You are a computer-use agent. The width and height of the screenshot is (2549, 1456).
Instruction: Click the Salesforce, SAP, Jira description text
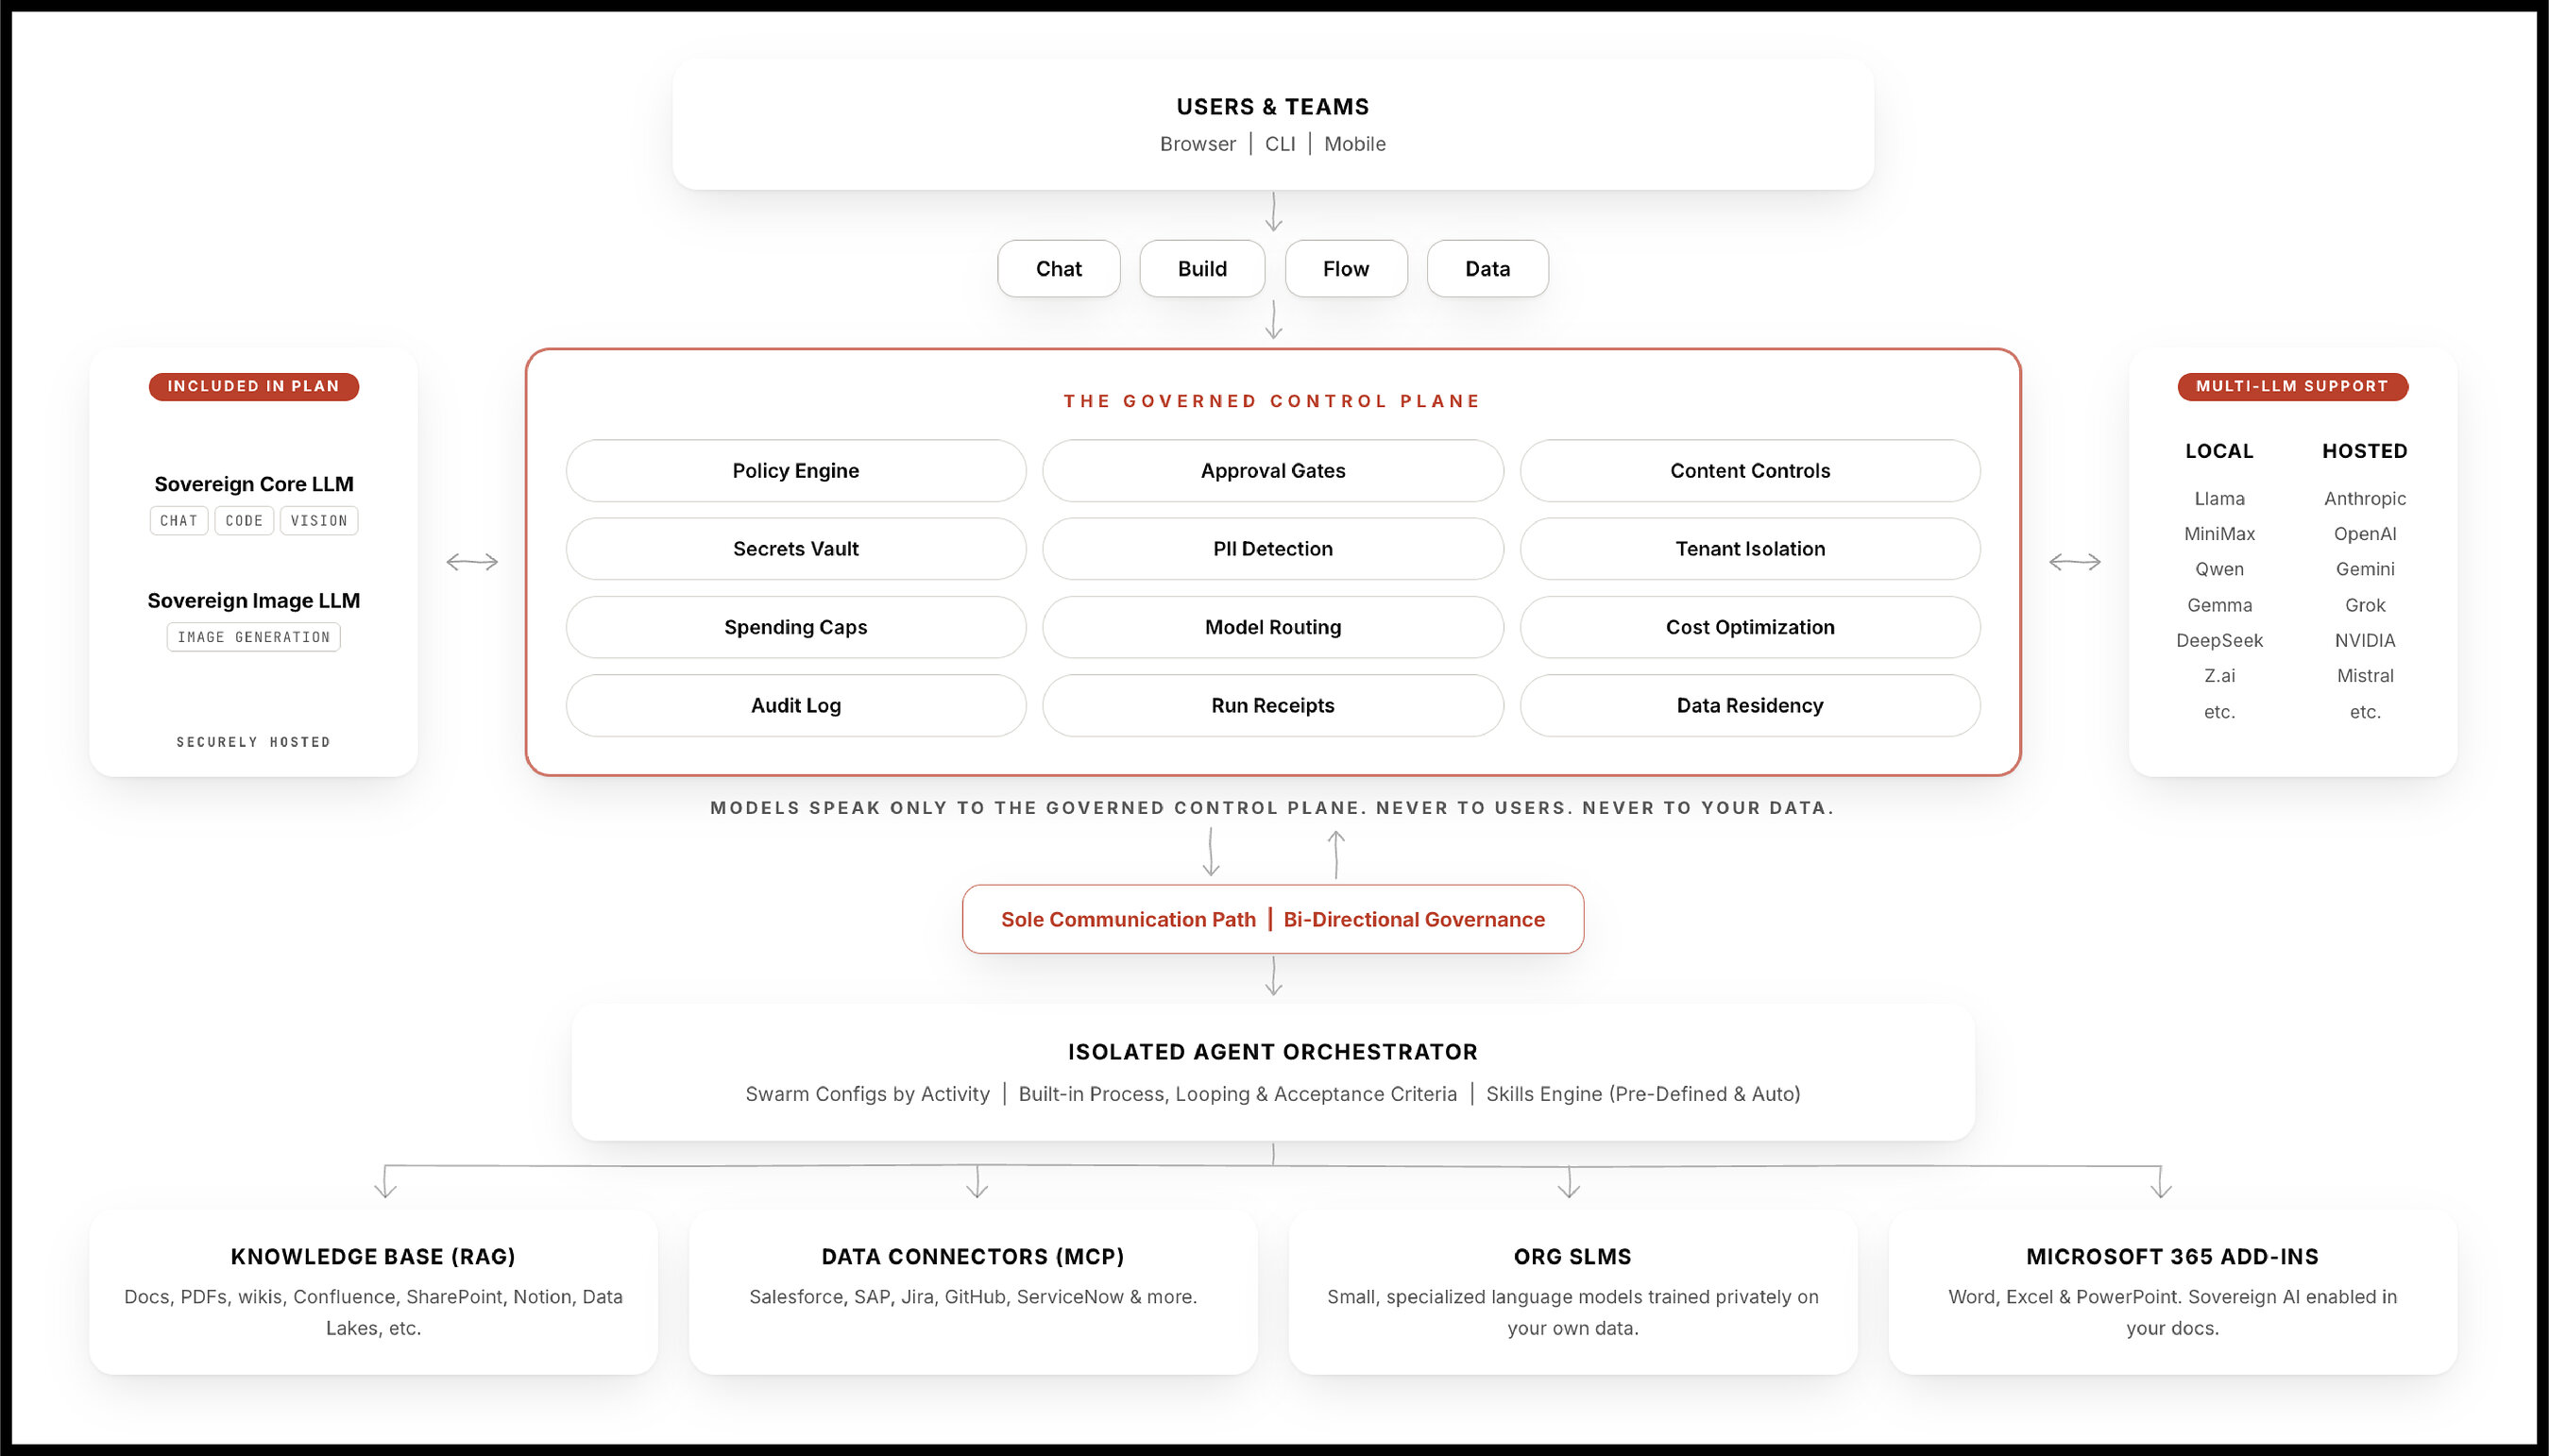click(x=973, y=1297)
